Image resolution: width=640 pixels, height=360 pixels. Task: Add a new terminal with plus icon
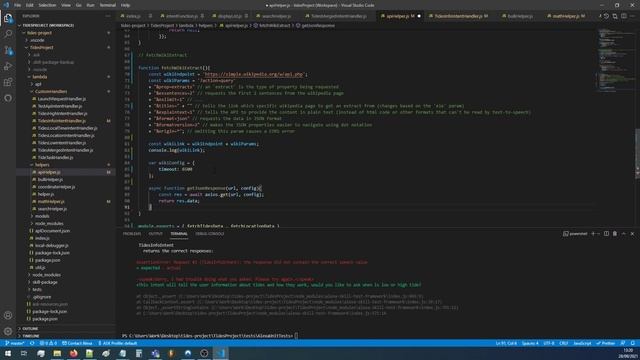[x=593, y=234]
